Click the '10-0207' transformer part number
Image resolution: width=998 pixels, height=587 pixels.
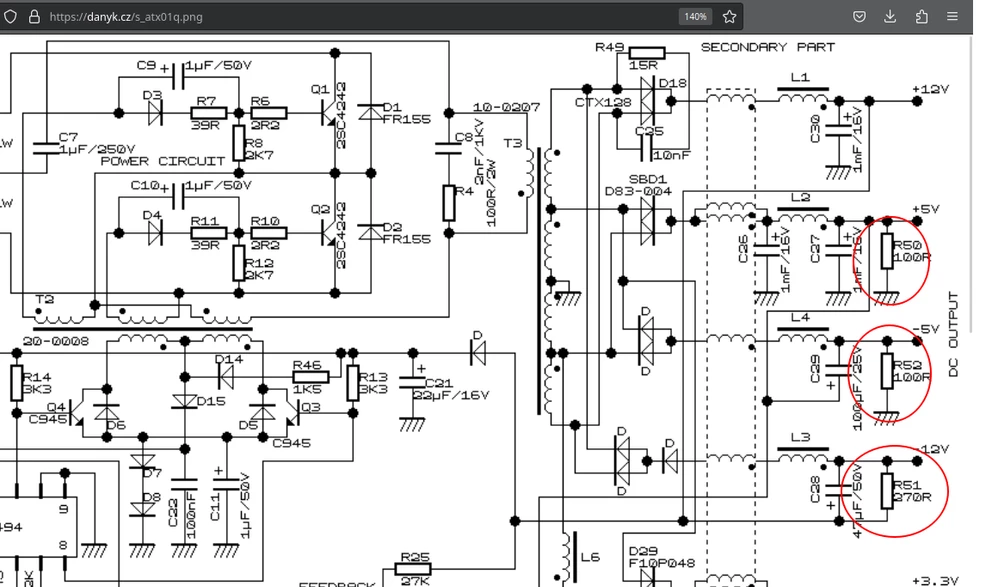pyautogui.click(x=506, y=108)
